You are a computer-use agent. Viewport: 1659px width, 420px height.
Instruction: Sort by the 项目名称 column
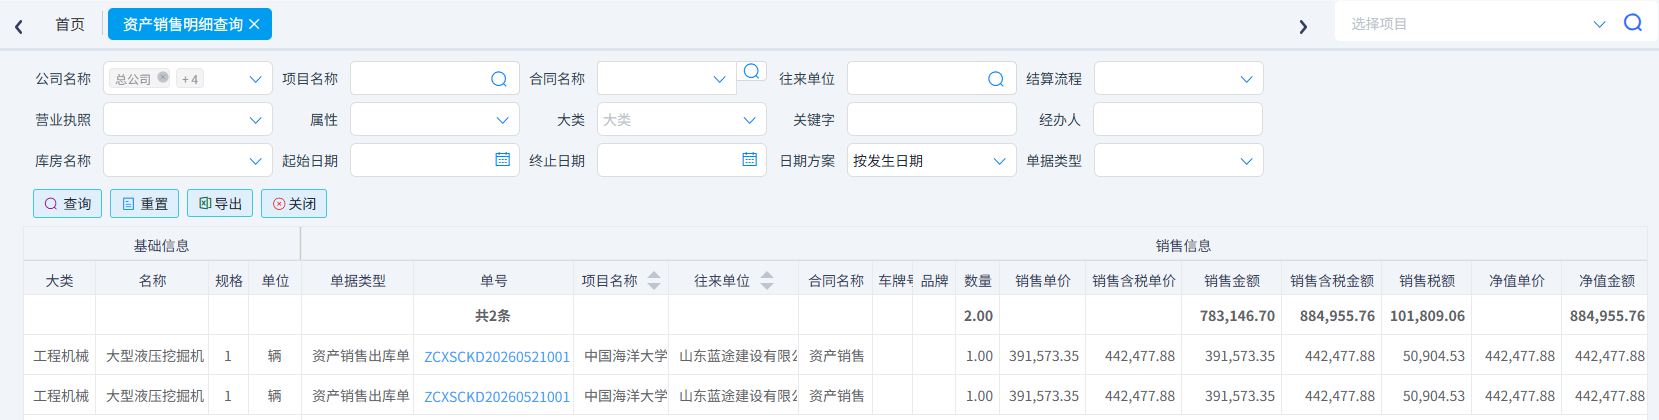point(654,281)
